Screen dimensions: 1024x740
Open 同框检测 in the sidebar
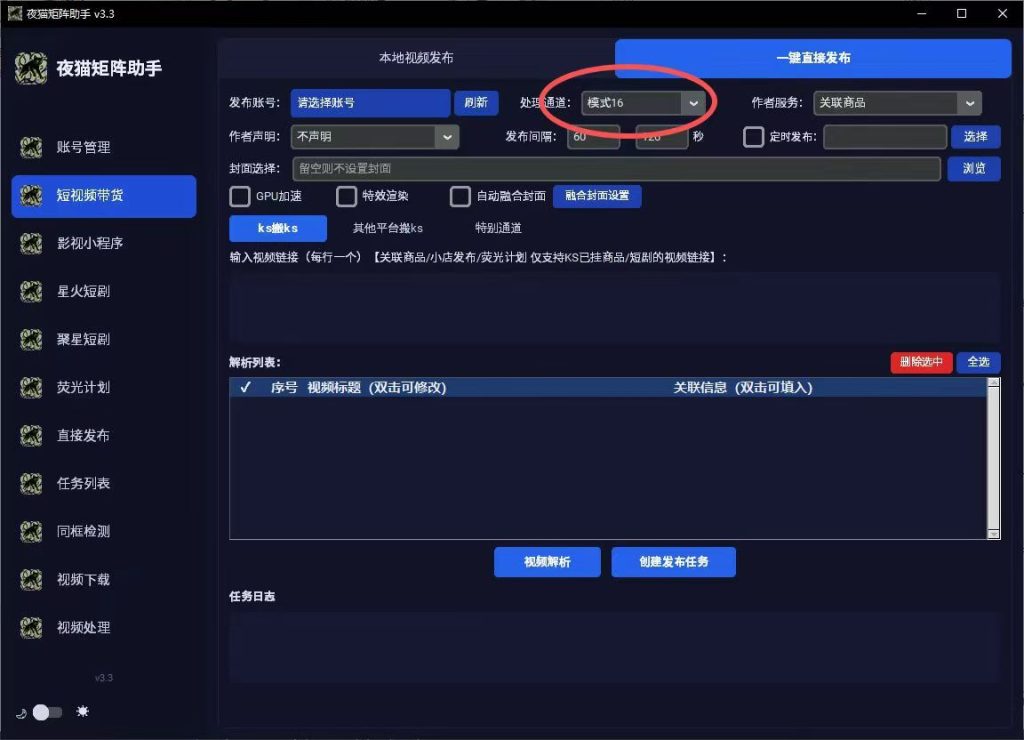tap(104, 531)
